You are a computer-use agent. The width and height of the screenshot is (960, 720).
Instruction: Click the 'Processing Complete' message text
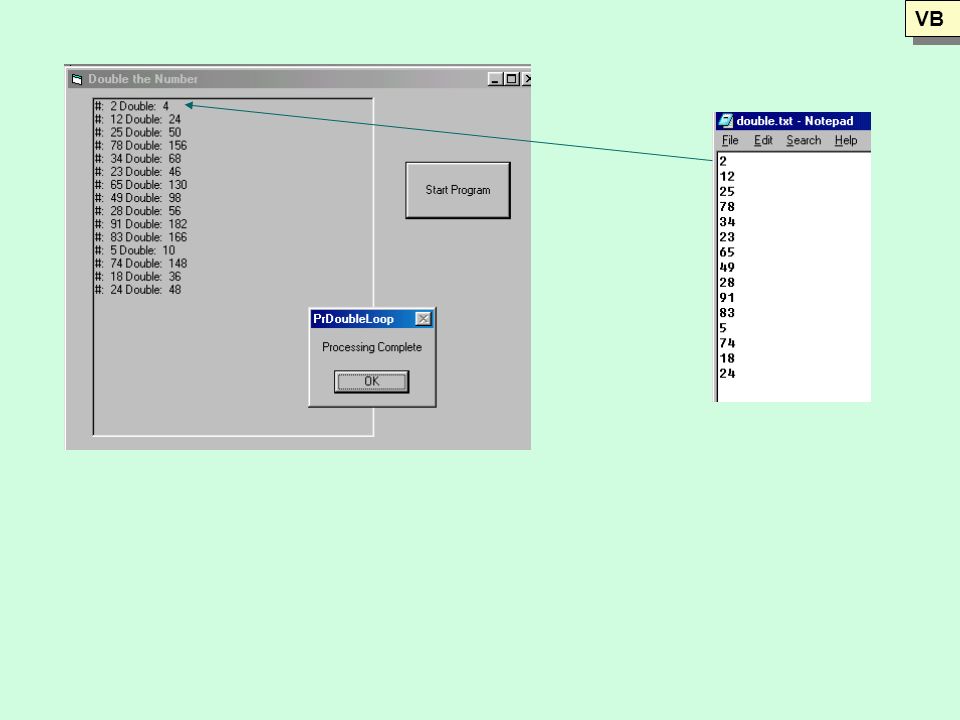[x=372, y=347]
